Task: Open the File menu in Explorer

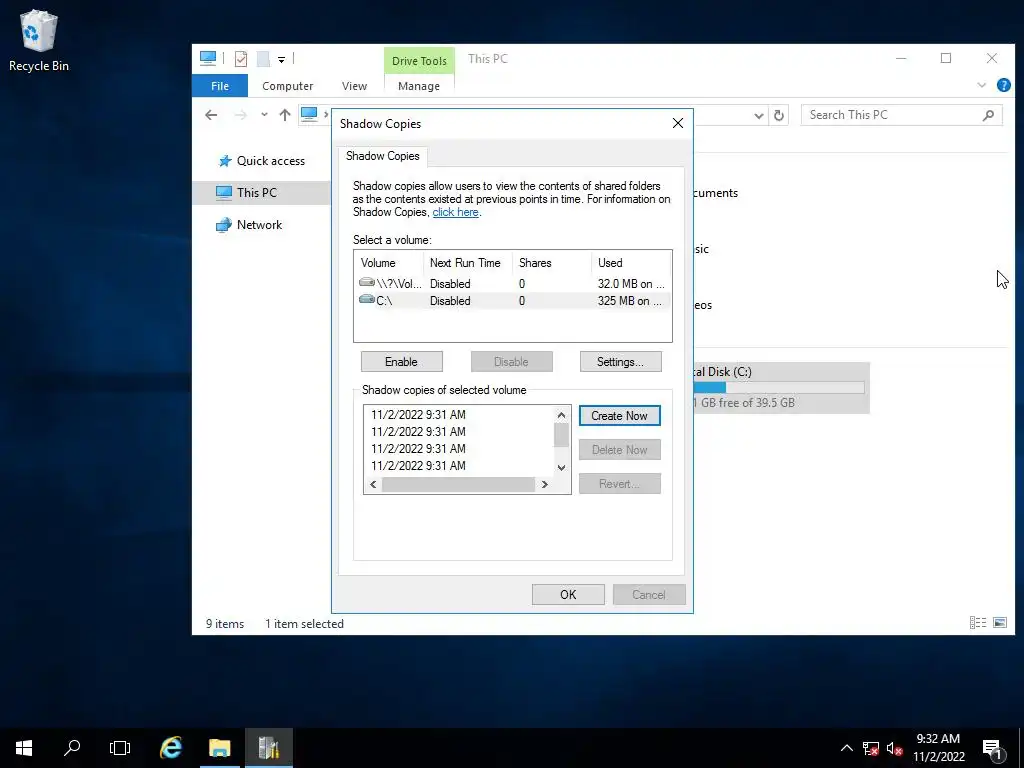Action: (x=220, y=86)
